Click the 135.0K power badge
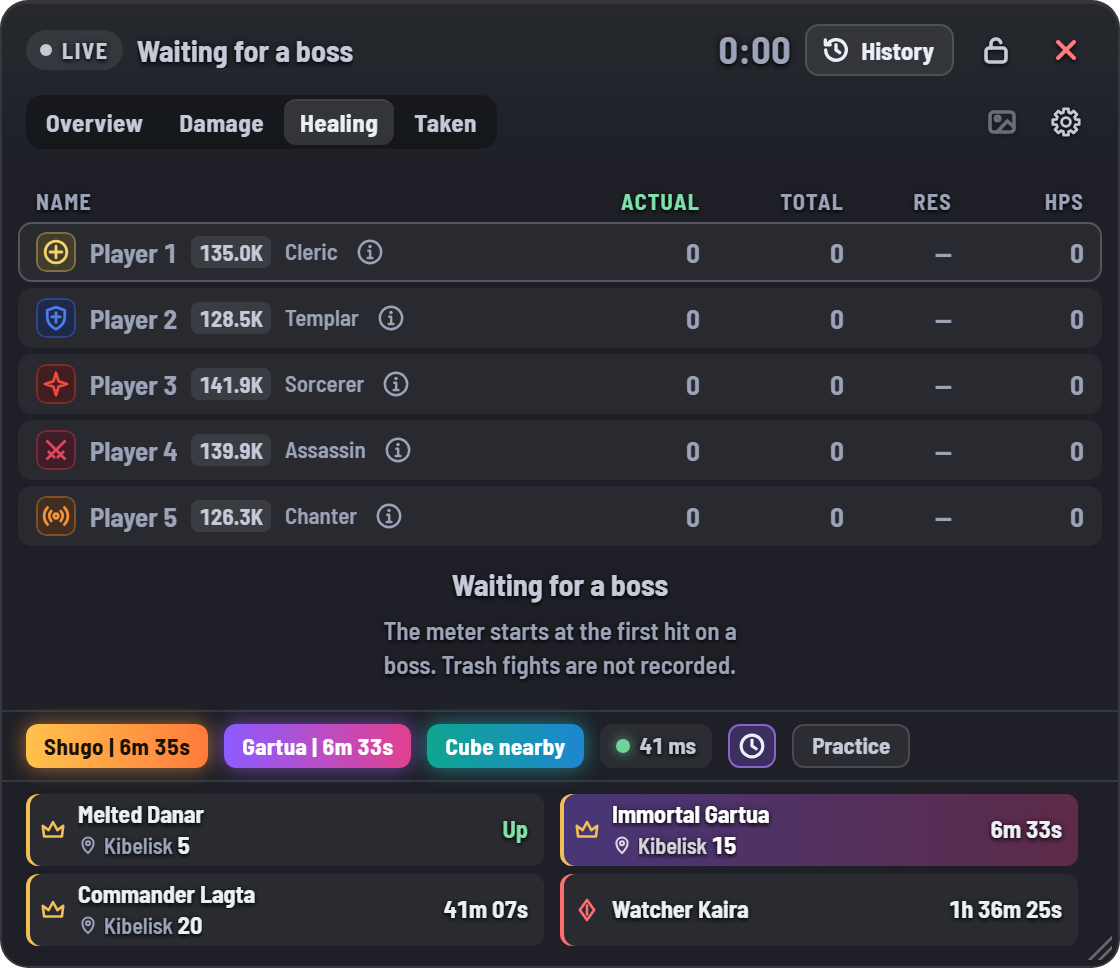The height and width of the screenshot is (968, 1120). point(231,253)
